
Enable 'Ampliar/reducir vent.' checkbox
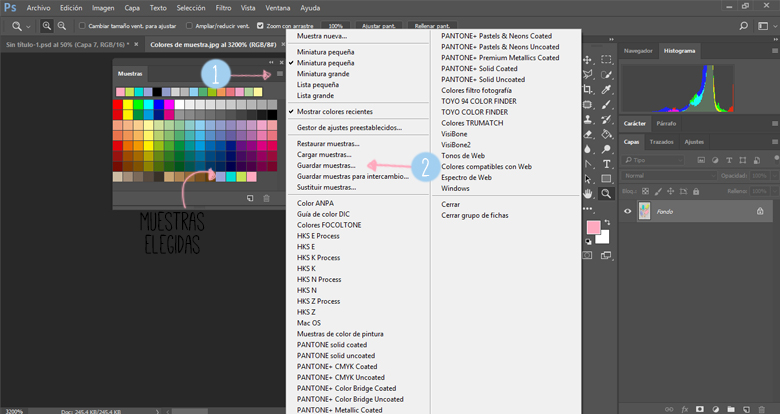[x=189, y=26]
